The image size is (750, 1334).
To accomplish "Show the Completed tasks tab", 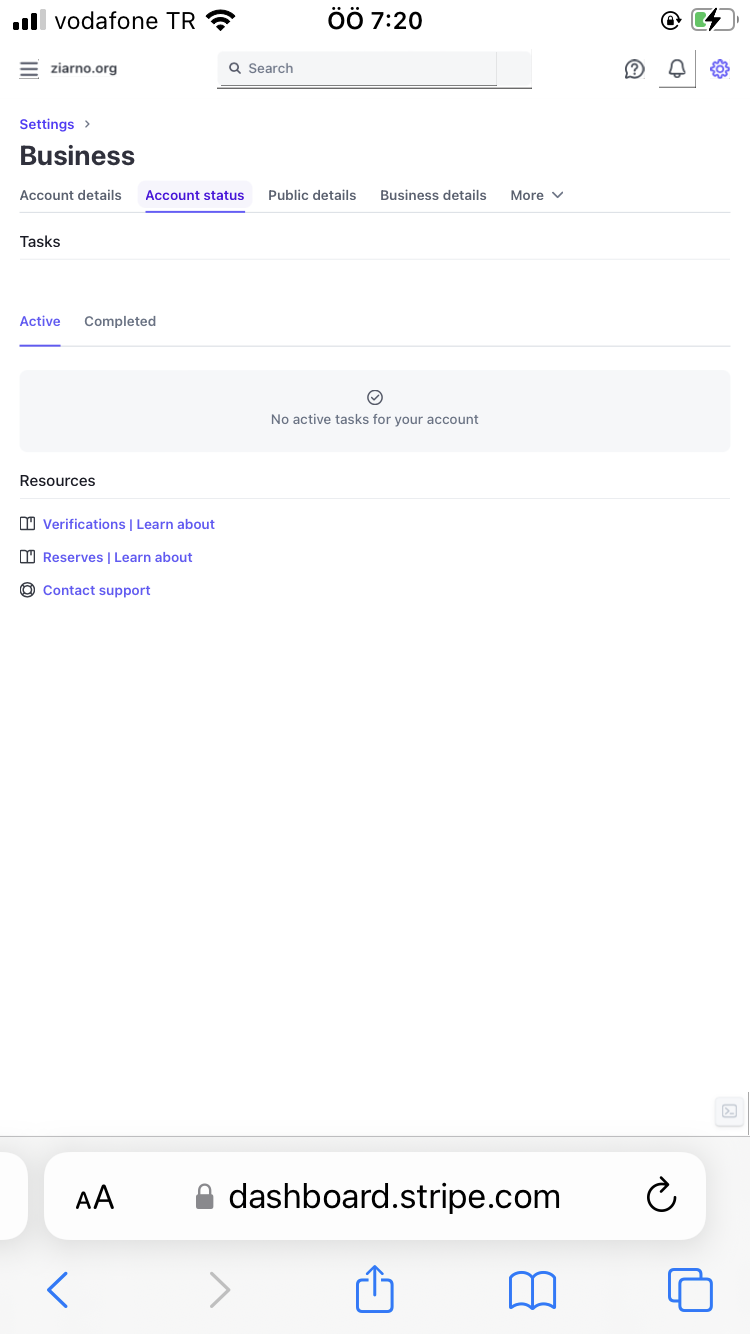I will click(x=120, y=321).
